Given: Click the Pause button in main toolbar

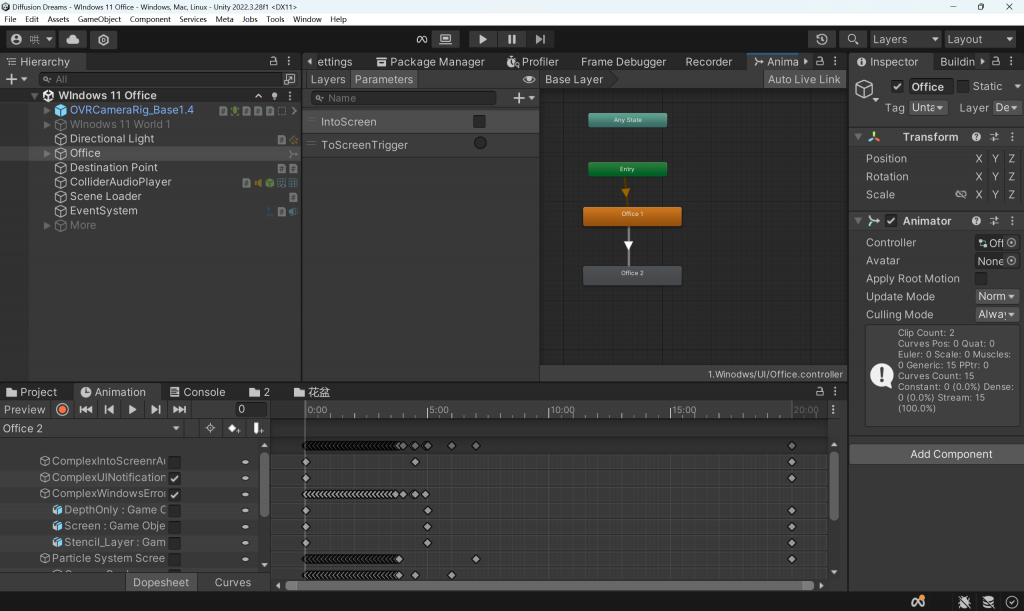Looking at the screenshot, I should [511, 39].
